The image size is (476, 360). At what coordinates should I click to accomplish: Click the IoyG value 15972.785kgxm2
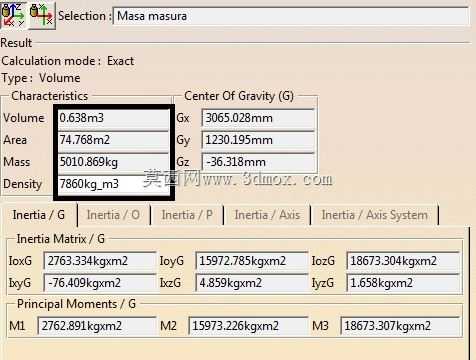[252, 261]
